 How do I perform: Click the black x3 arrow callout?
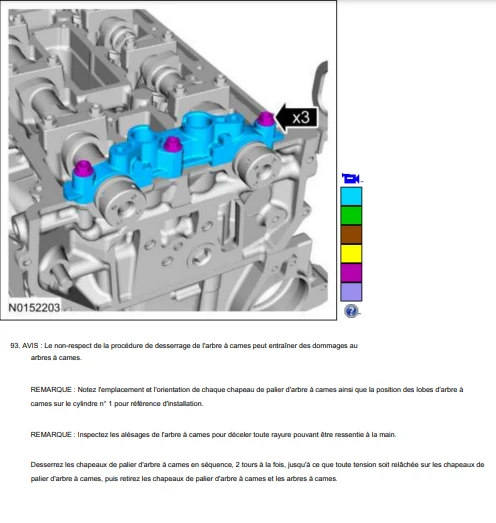click(x=296, y=117)
